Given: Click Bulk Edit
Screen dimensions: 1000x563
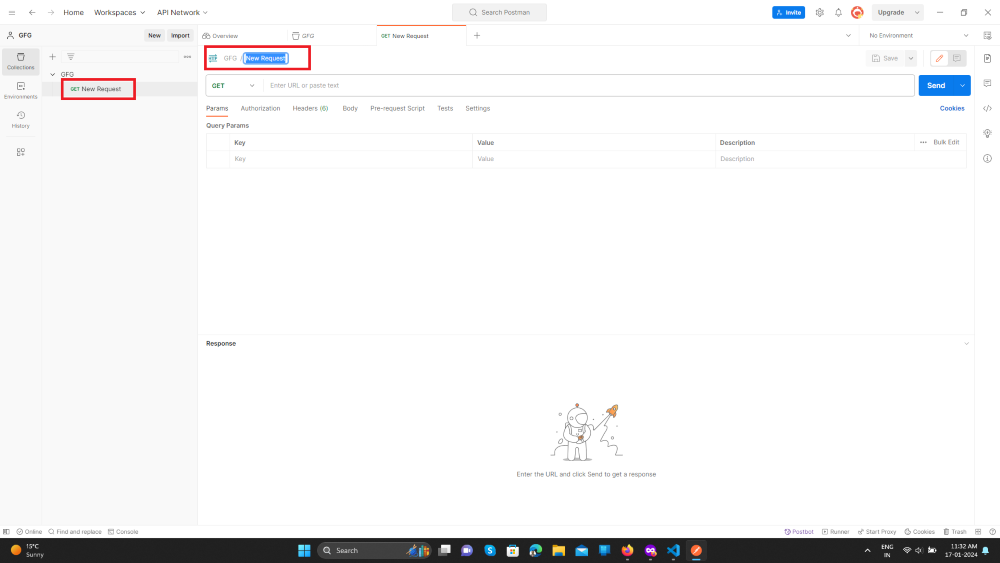Looking at the screenshot, I should click(946, 142).
